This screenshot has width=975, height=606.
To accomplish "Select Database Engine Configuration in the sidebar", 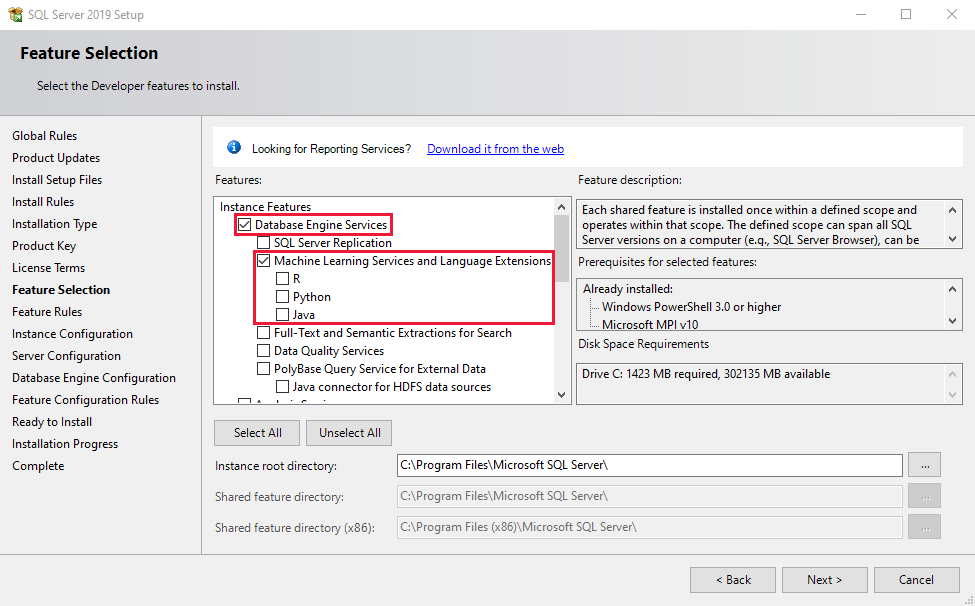I will click(x=93, y=377).
